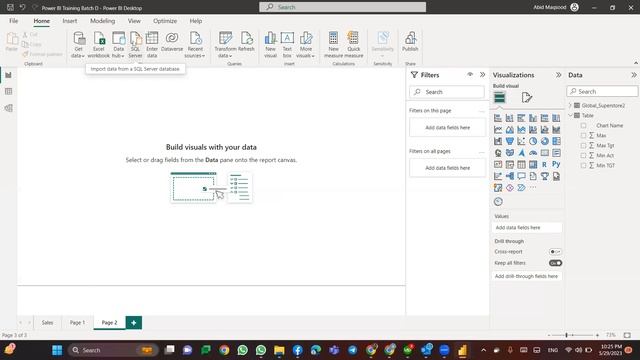Select the donut chart visual
The image size is (640, 360).
[544, 141]
